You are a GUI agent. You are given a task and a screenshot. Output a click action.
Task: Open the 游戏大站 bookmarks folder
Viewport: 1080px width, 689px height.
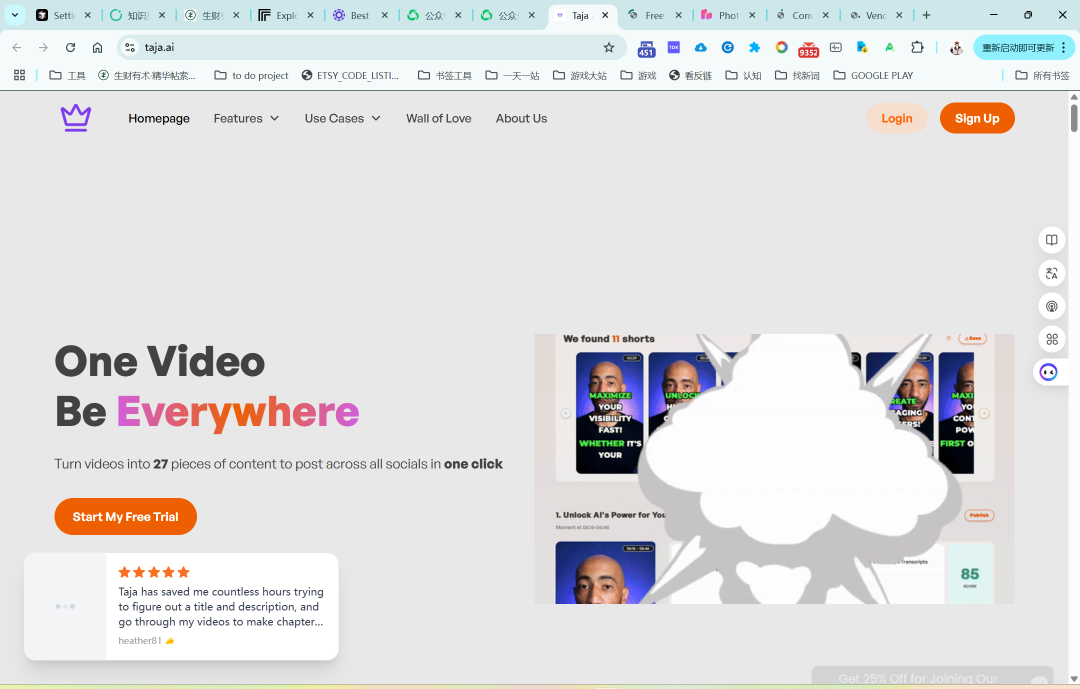pos(580,75)
